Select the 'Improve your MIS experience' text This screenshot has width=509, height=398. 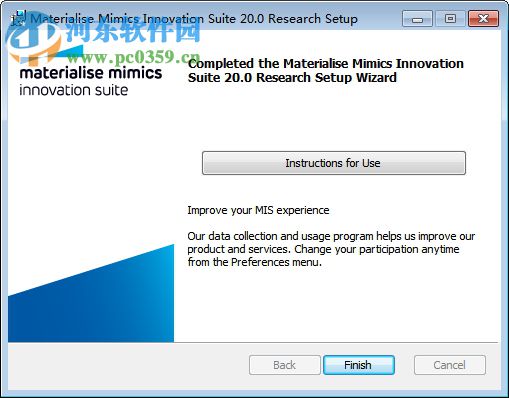click(258, 210)
